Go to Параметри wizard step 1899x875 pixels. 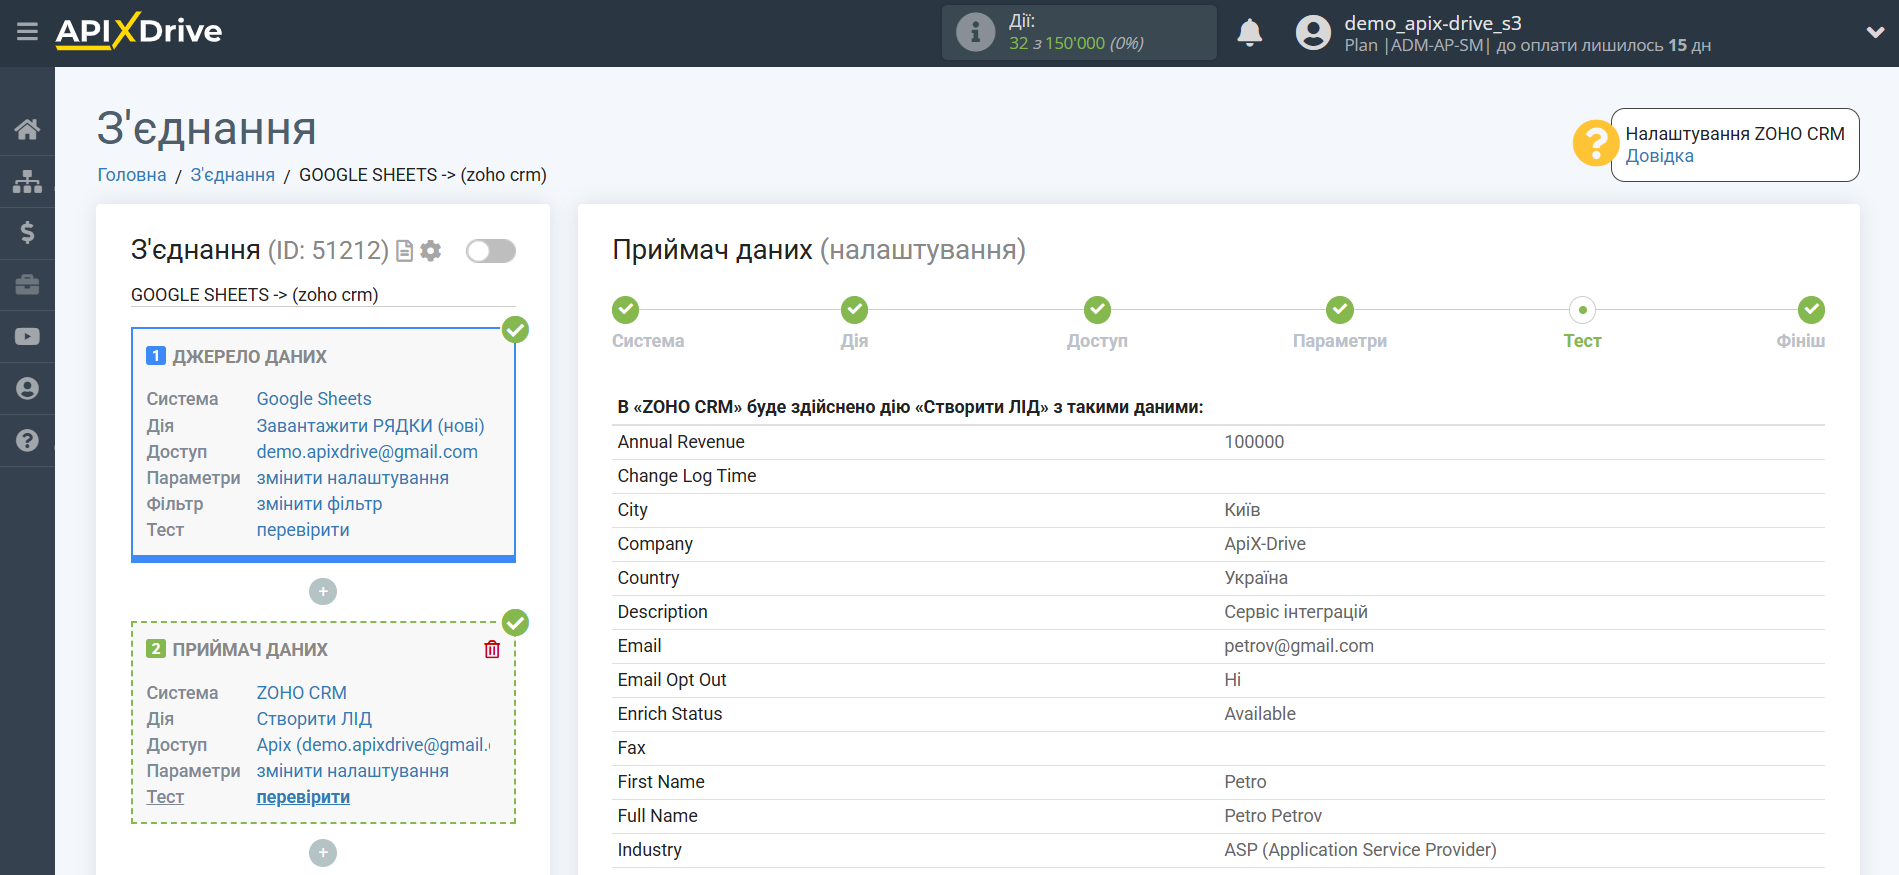click(x=1340, y=310)
